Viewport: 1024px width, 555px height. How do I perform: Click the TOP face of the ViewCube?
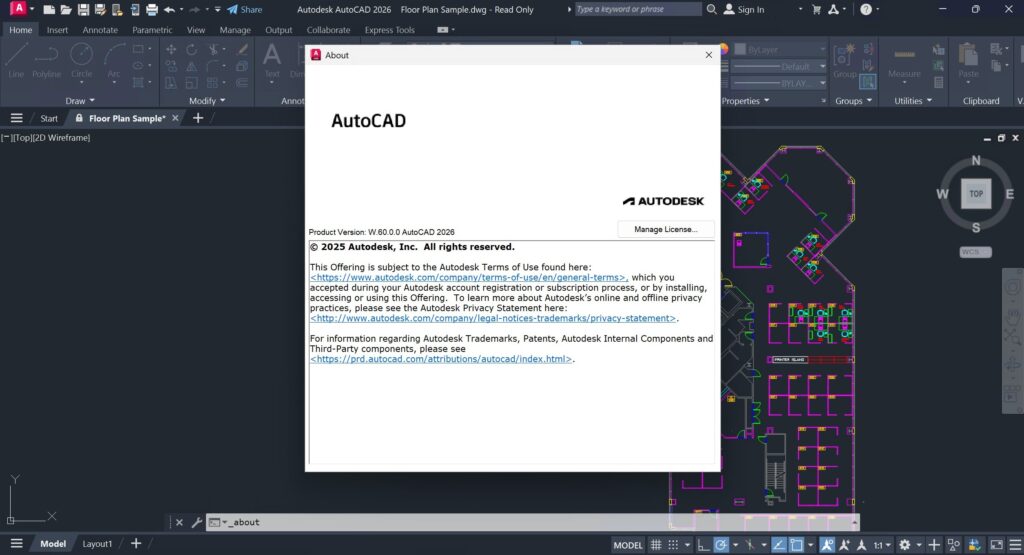pos(976,193)
